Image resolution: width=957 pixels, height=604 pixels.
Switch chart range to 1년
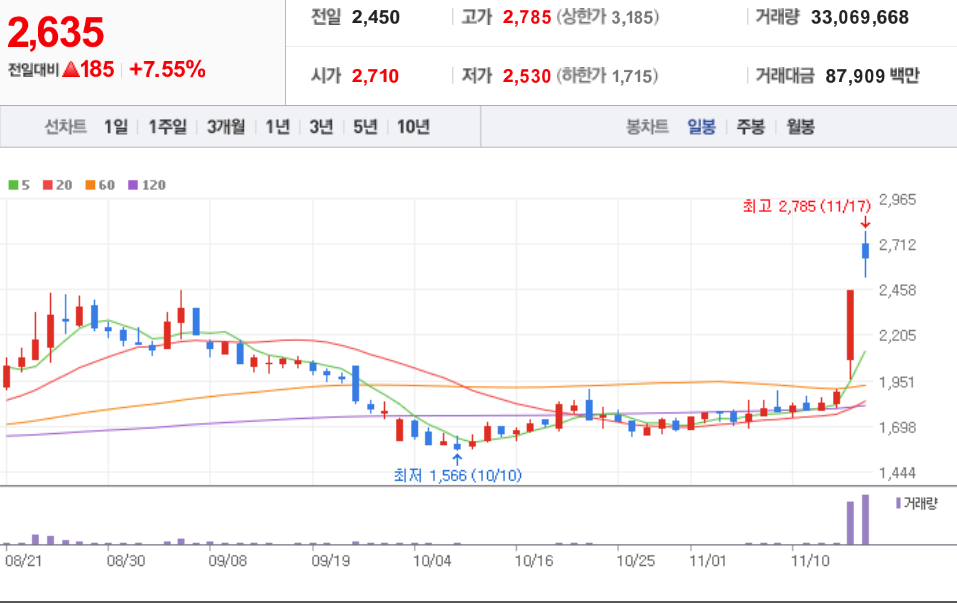point(278,127)
